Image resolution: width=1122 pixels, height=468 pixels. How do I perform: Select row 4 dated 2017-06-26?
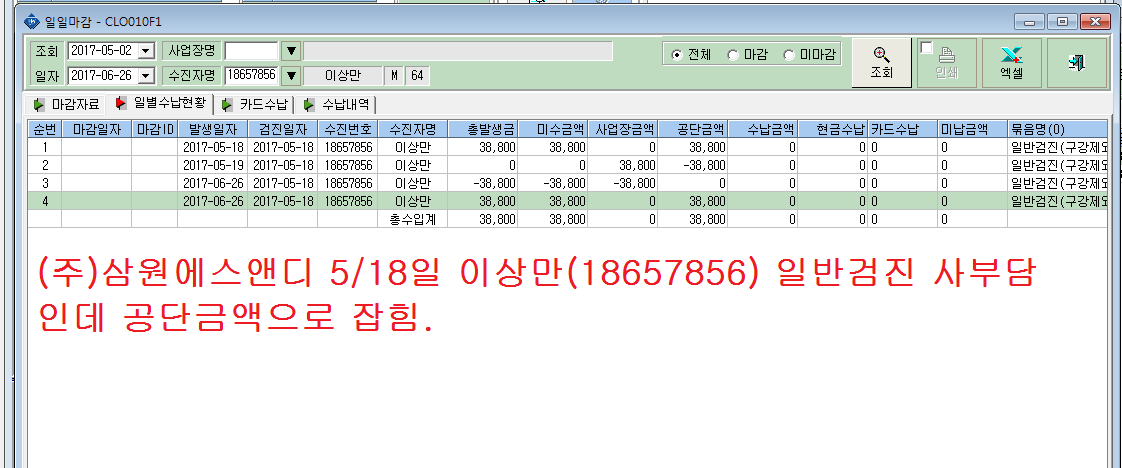[567, 201]
